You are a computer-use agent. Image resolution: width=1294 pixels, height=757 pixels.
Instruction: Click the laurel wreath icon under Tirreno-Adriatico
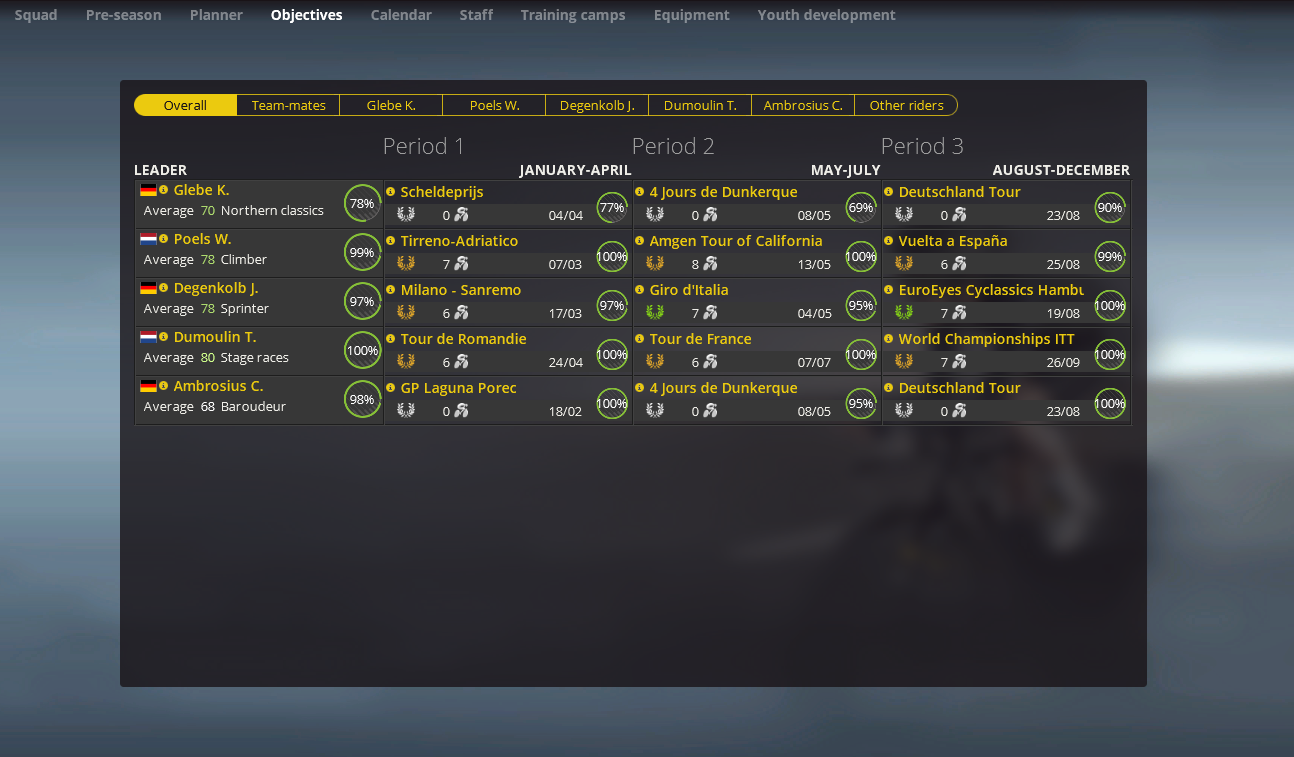coord(405,264)
